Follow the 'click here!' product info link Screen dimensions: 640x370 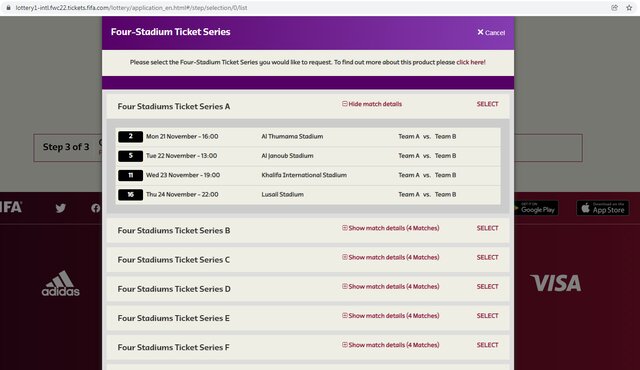[471, 62]
